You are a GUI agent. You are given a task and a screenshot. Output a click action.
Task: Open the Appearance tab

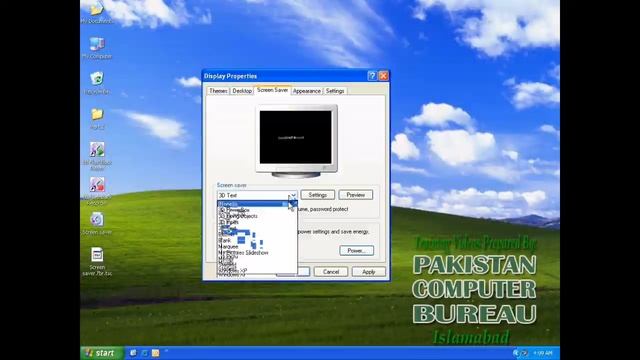click(x=307, y=91)
